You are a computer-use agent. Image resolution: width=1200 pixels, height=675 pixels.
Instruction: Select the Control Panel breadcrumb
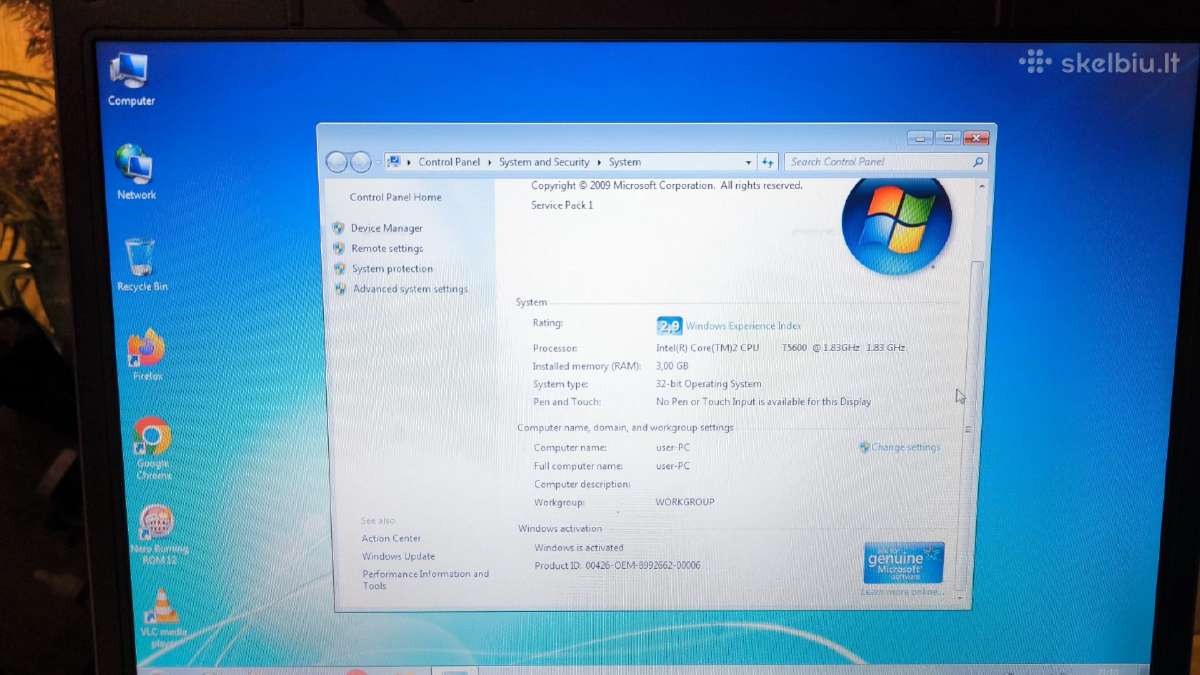(x=449, y=162)
